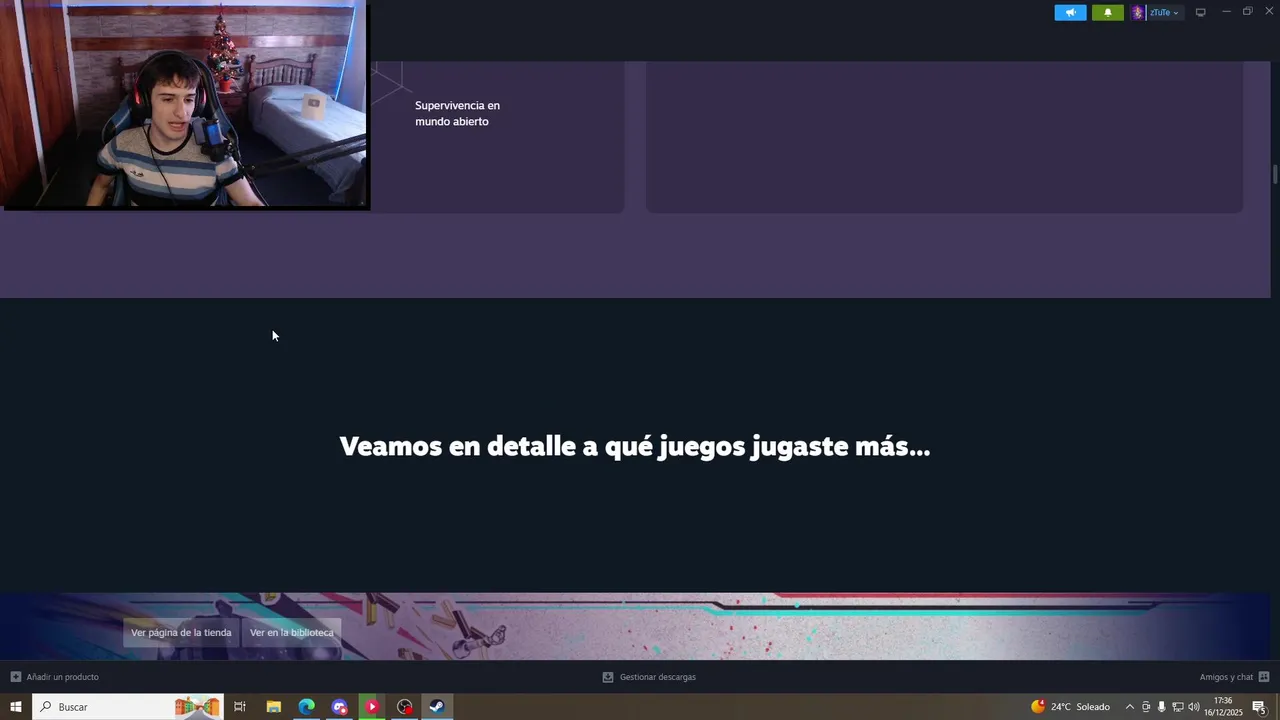Open the purple game controller taskbar app
Viewport: 1280px width, 720px height.
pyautogui.click(x=339, y=707)
